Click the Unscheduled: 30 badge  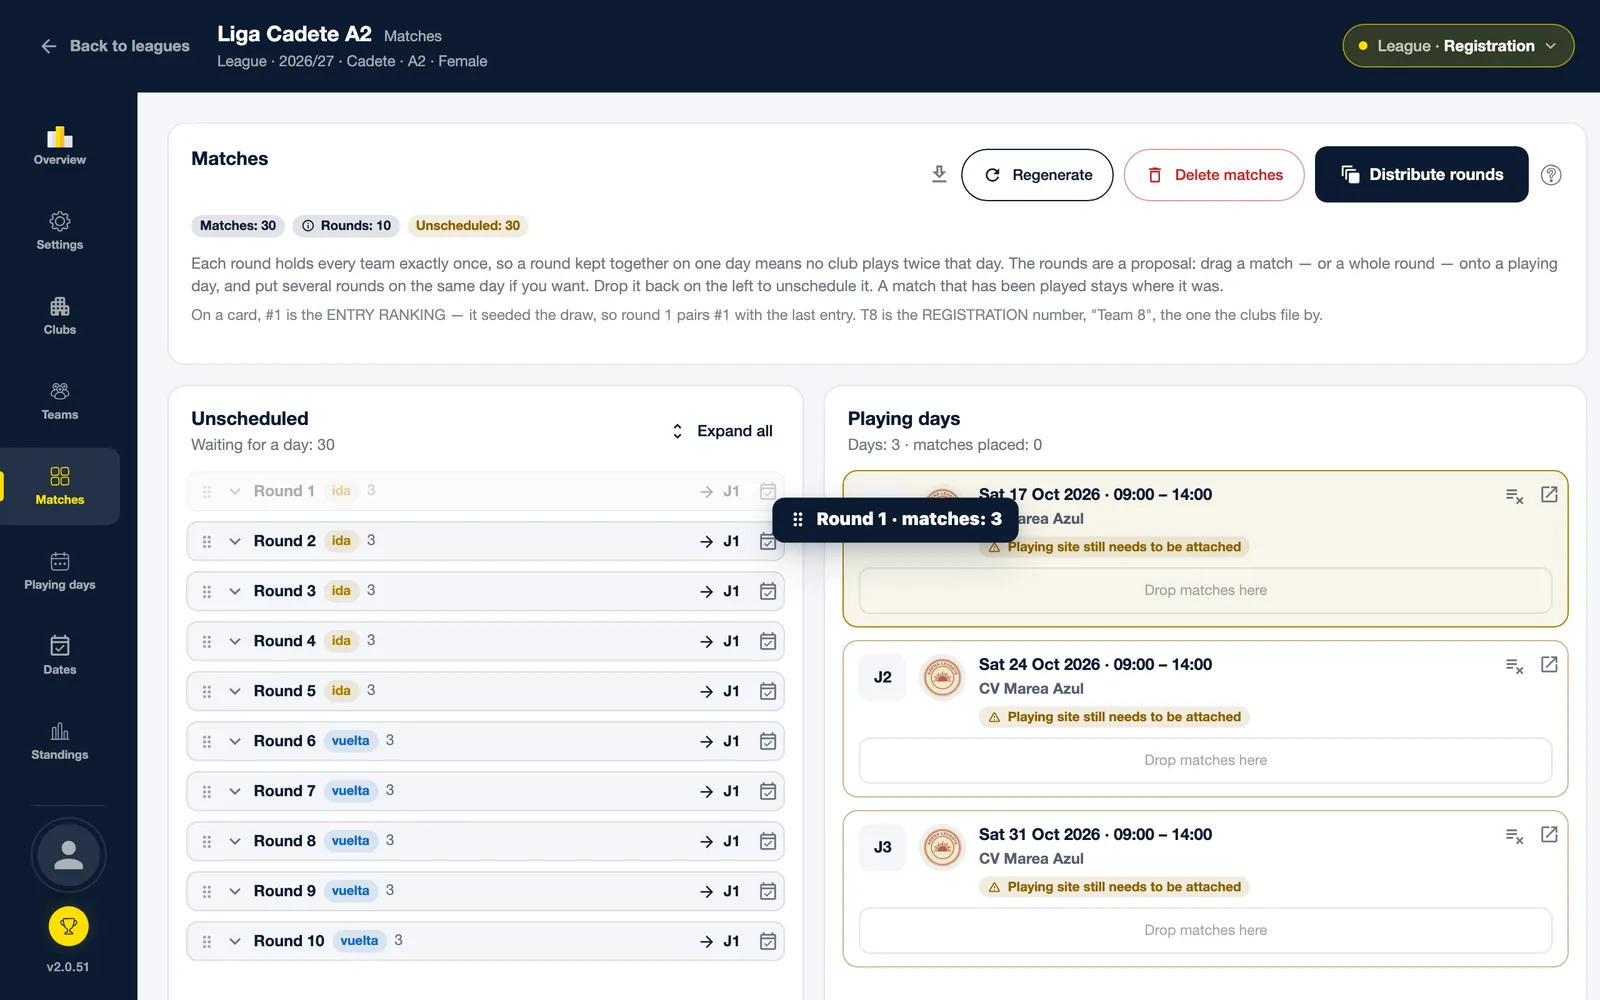pos(468,226)
